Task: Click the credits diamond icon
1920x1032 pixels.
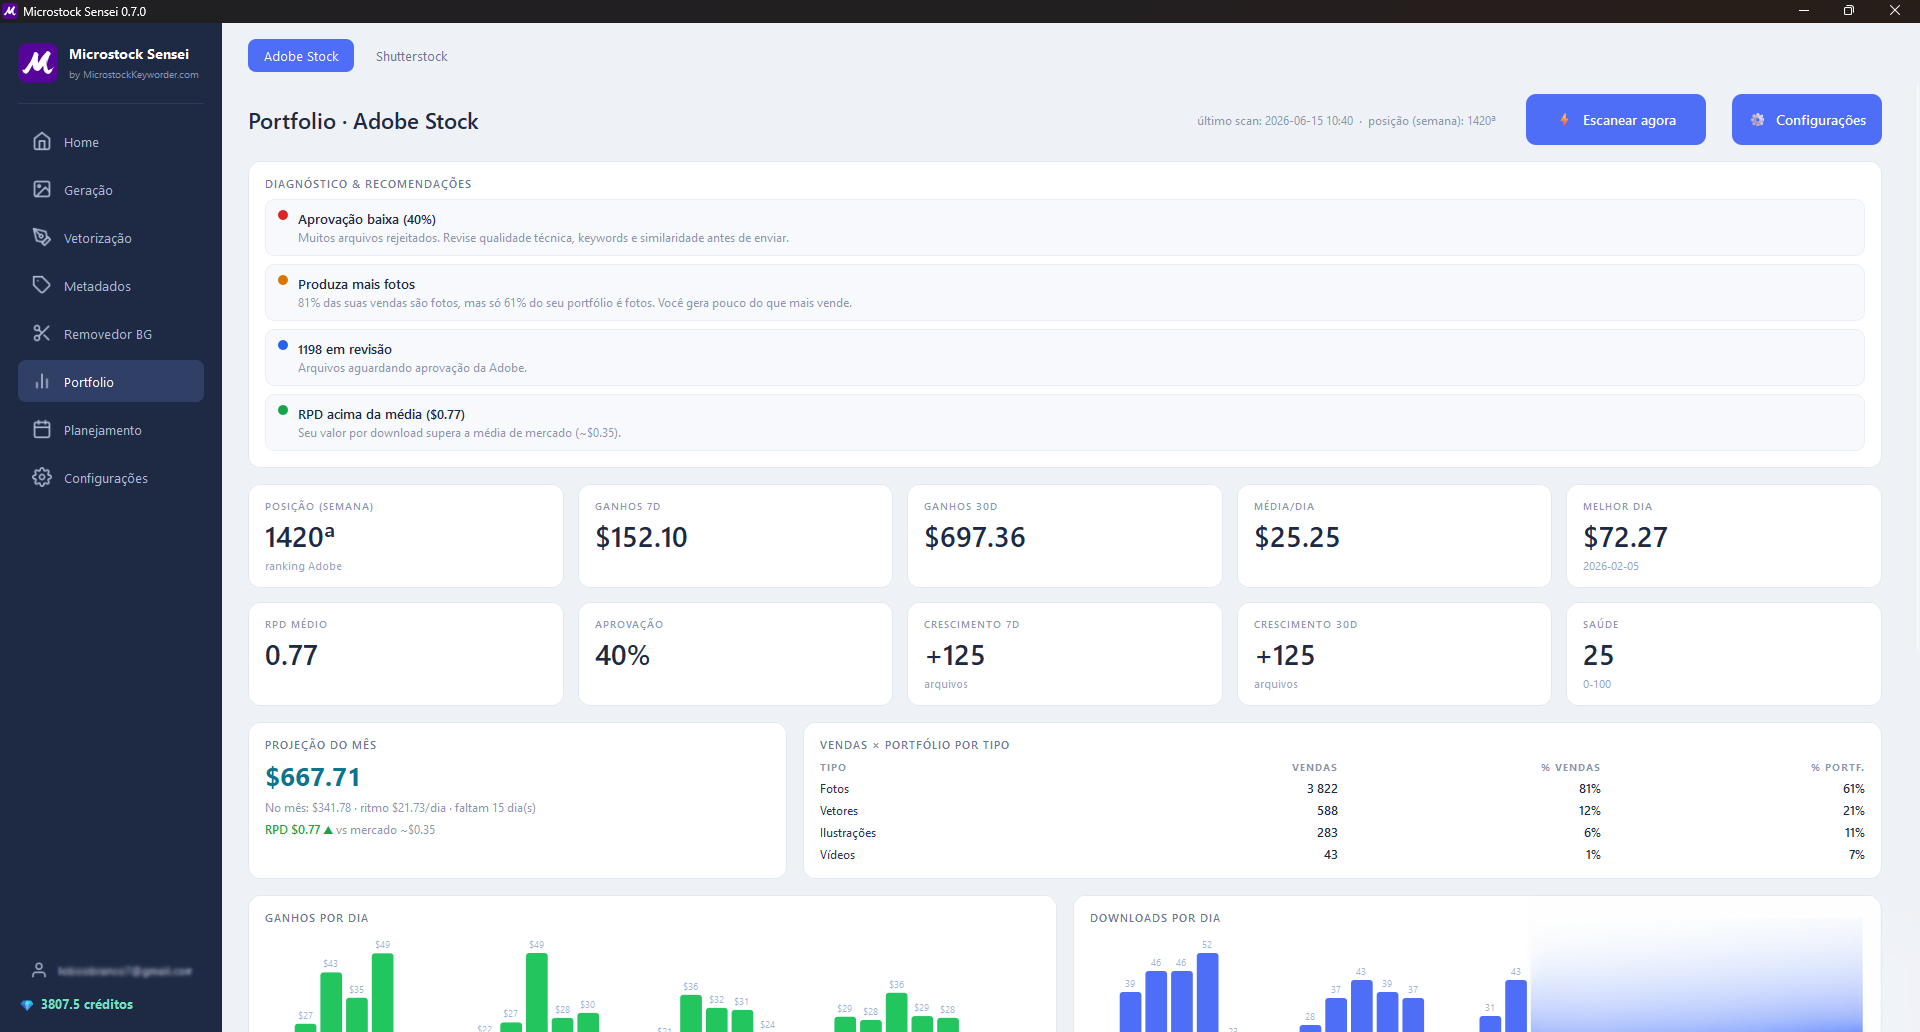Action: click(x=27, y=1005)
